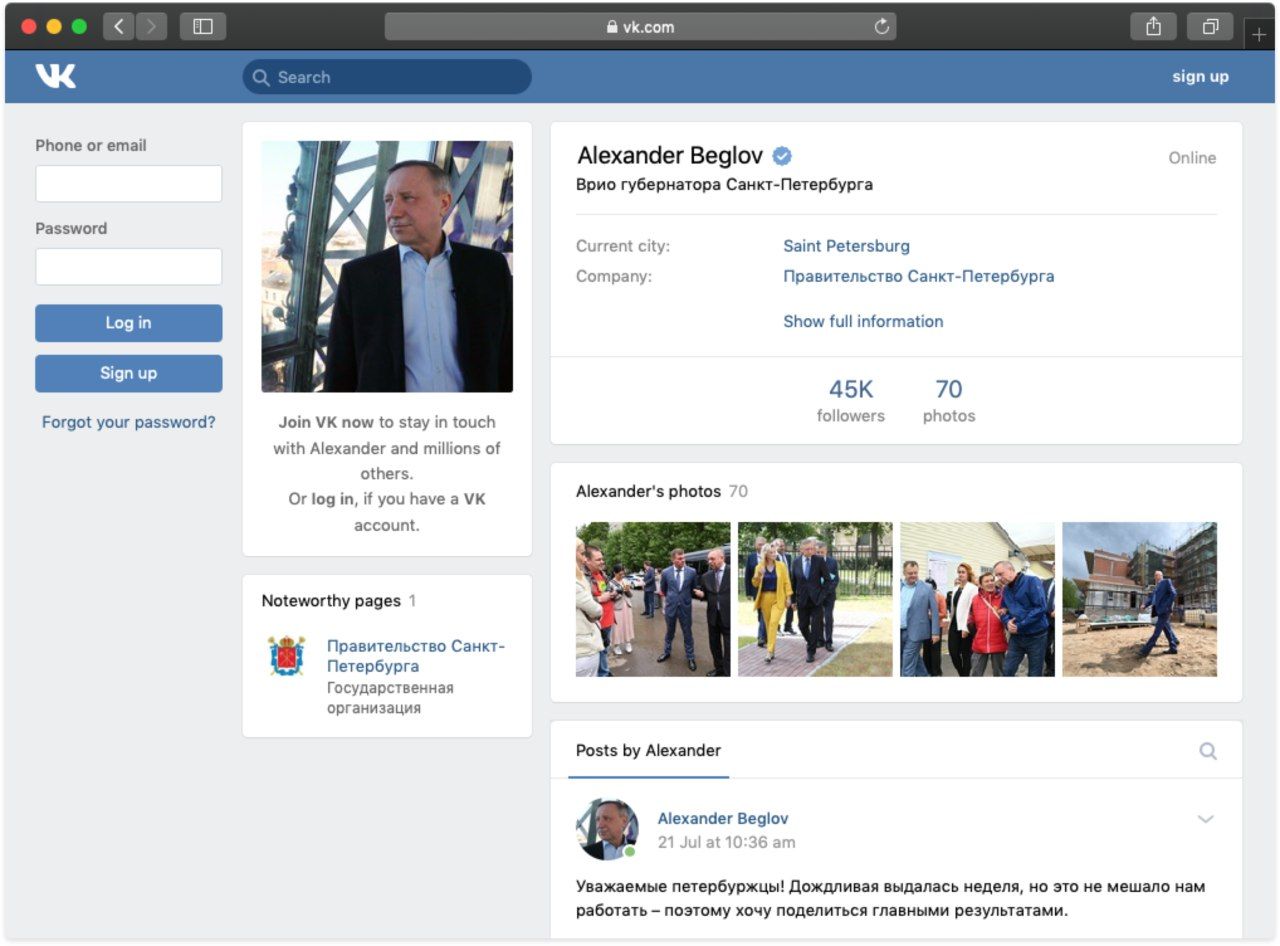Image resolution: width=1280 pixels, height=946 pixels.
Task: Click sign up in the top header
Action: [x=1200, y=77]
